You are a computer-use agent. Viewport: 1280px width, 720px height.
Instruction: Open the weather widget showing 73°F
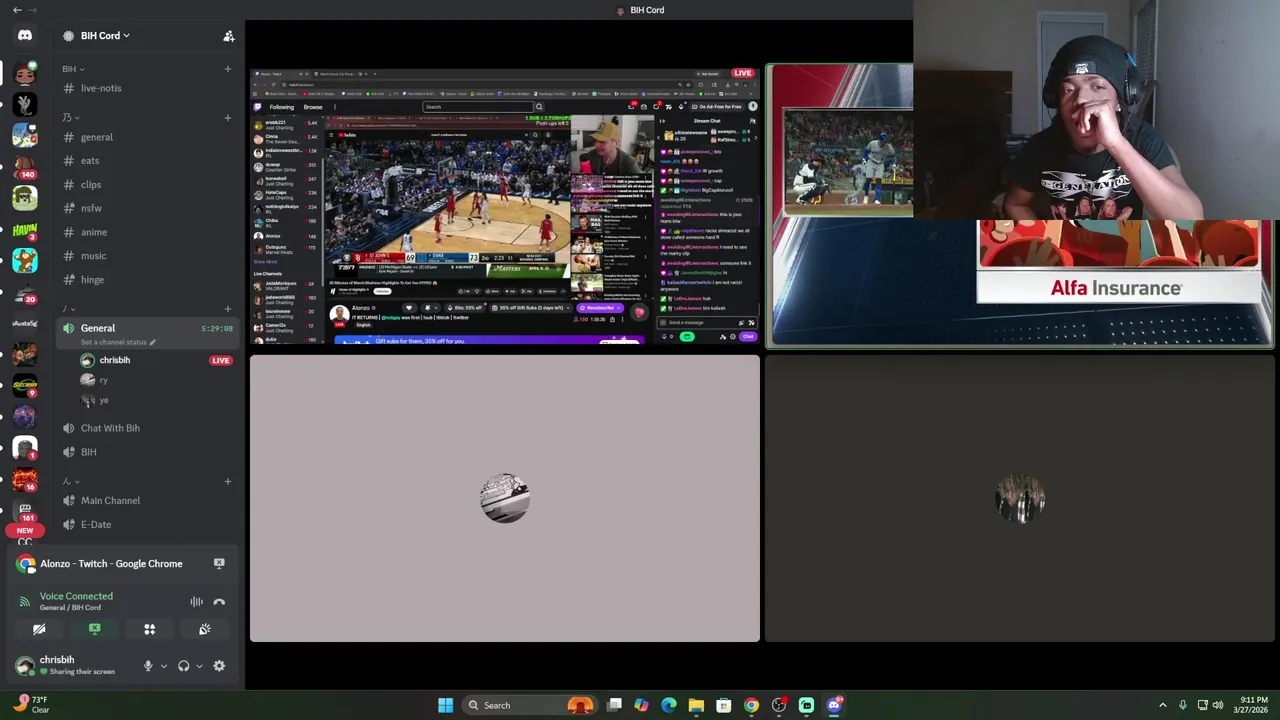tap(30, 705)
